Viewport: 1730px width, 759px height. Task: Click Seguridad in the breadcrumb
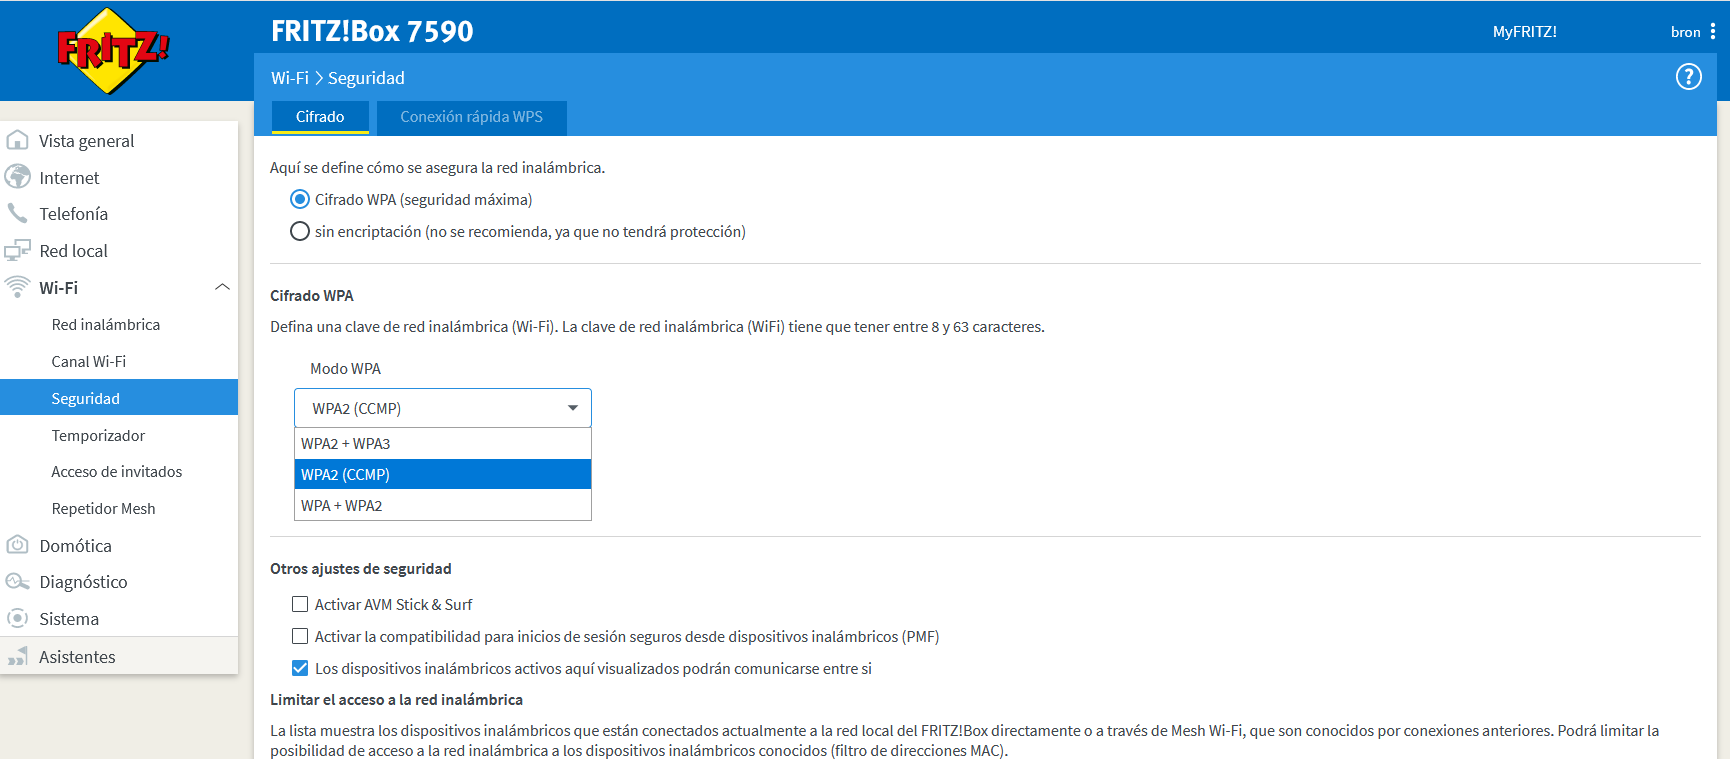click(x=366, y=78)
